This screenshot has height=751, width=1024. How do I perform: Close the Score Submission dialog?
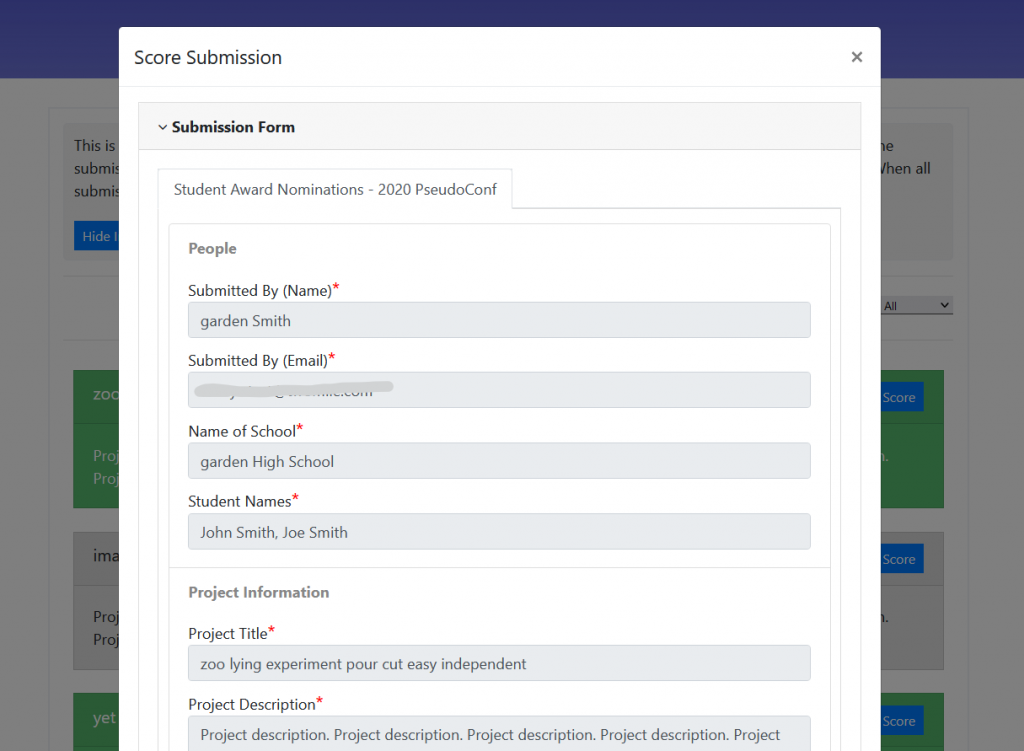(857, 57)
